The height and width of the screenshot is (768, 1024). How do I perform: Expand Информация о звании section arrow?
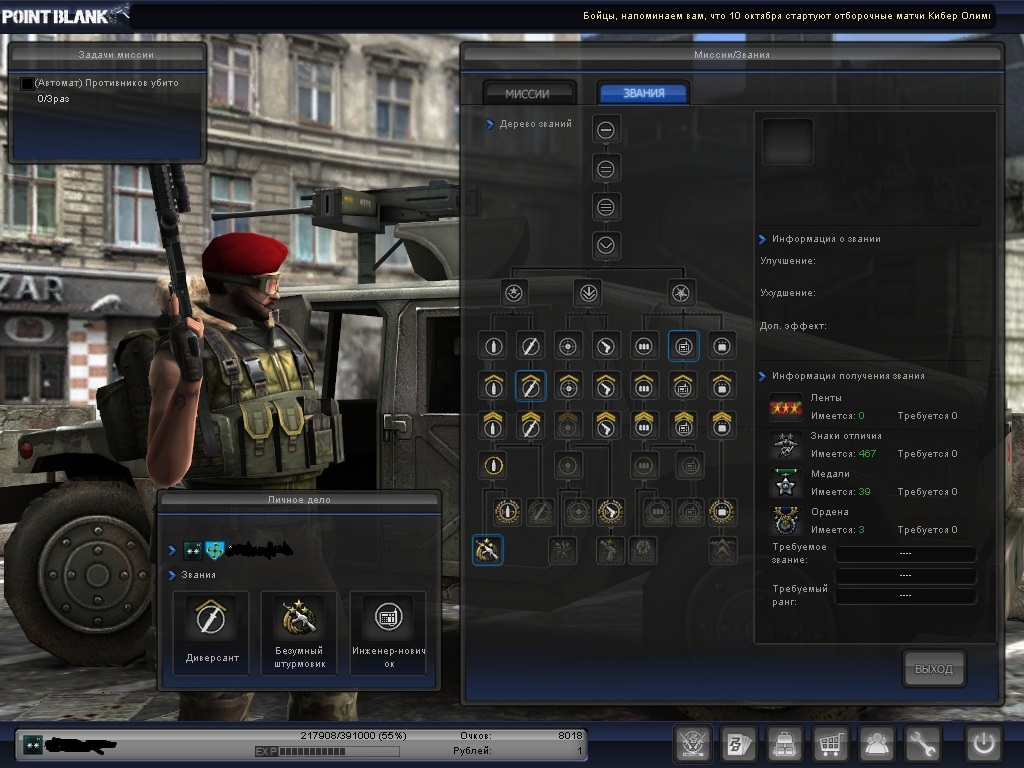(x=762, y=239)
